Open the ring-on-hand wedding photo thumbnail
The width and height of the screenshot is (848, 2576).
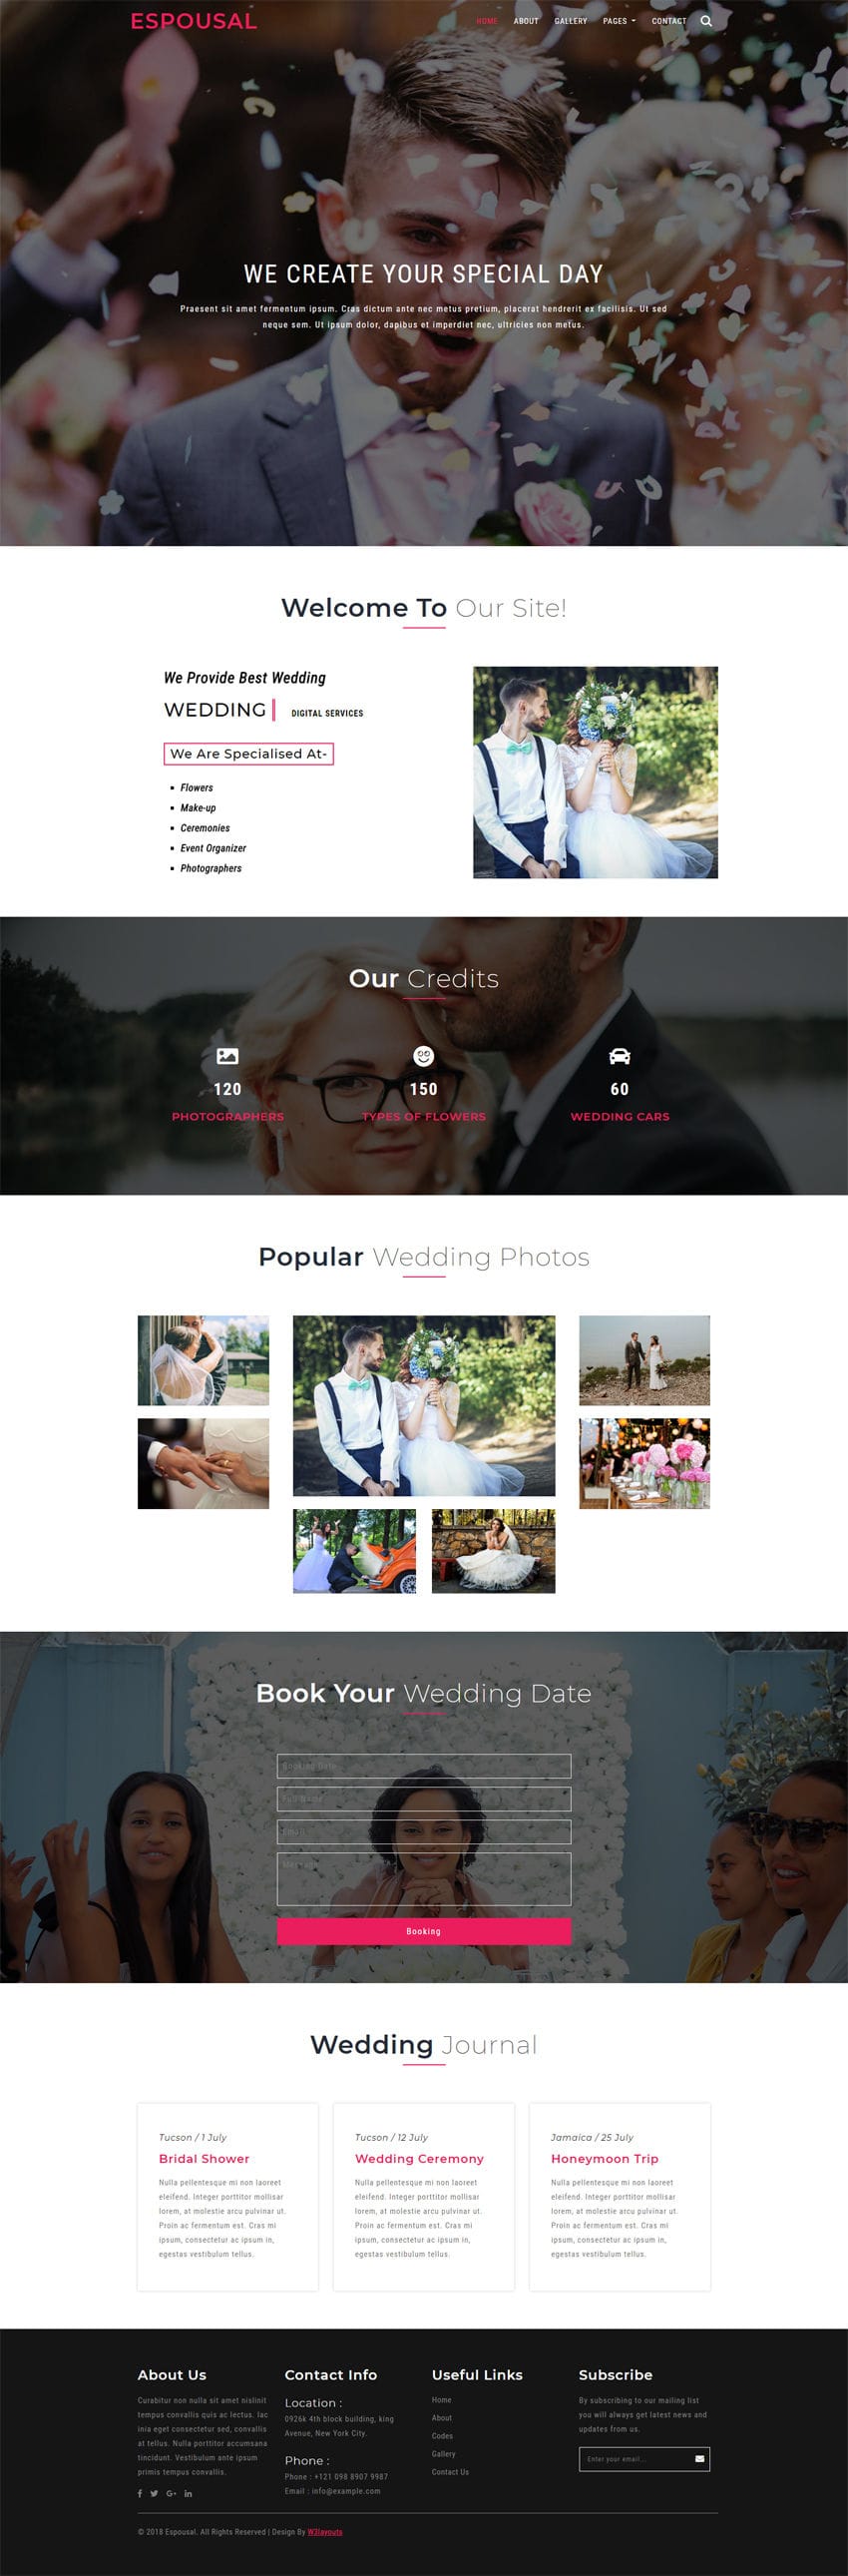coord(203,1463)
